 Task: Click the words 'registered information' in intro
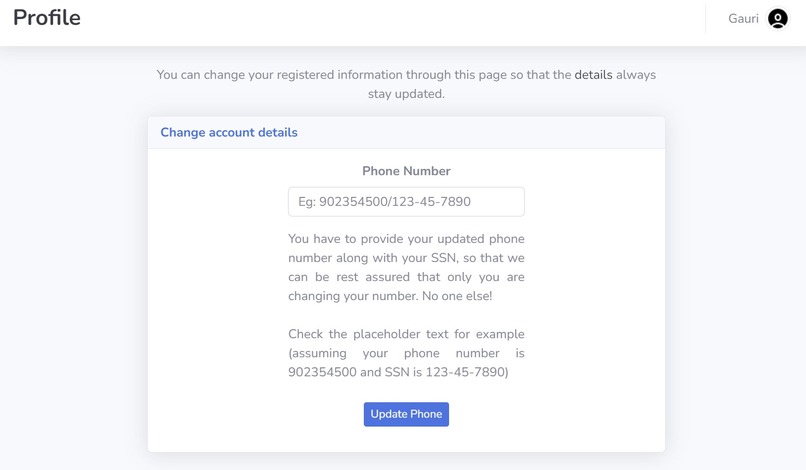pyautogui.click(x=339, y=75)
